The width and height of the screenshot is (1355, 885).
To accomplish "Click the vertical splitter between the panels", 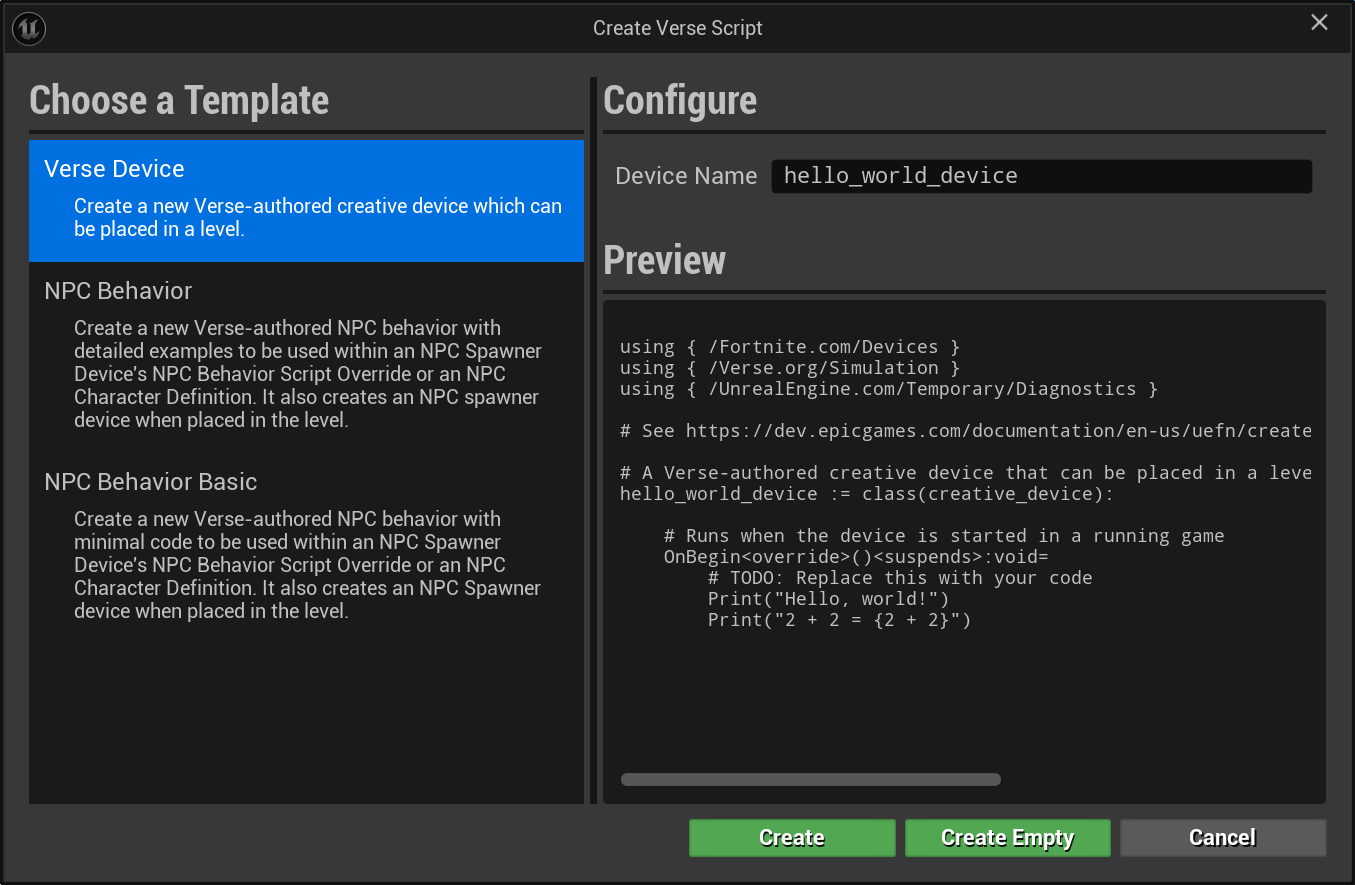I will pyautogui.click(x=593, y=440).
